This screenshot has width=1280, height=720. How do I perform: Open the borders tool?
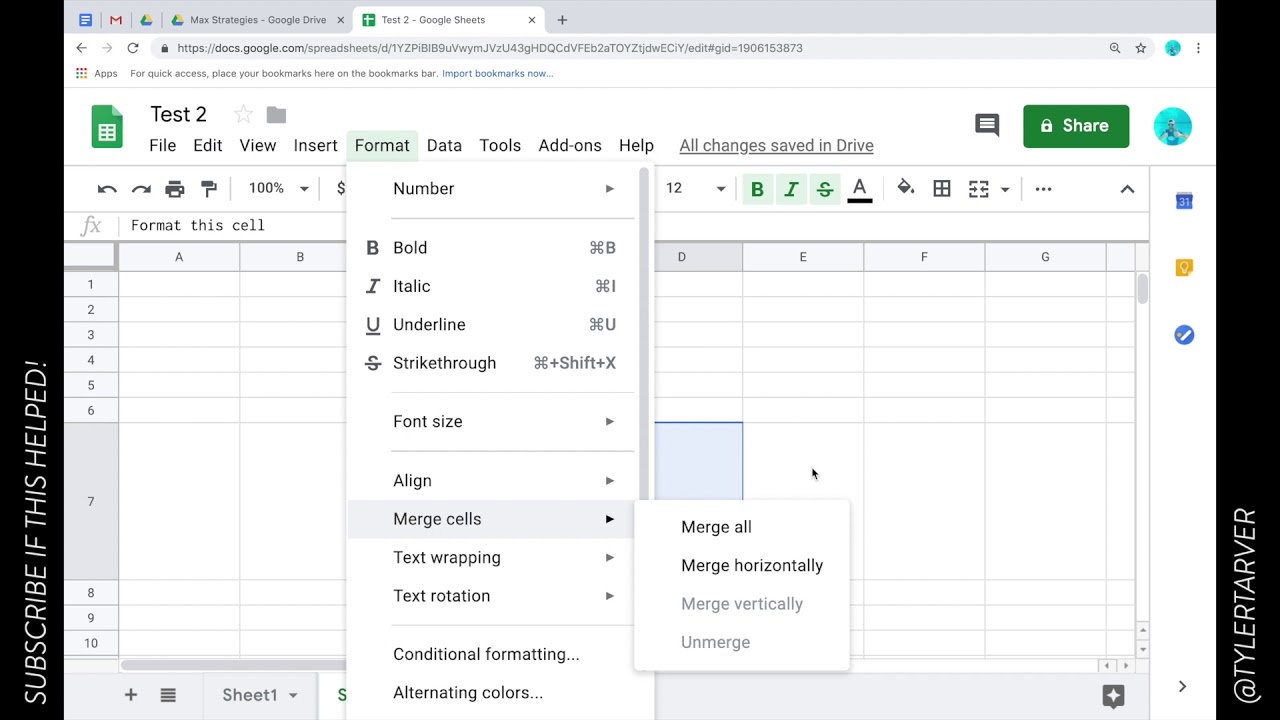coord(942,188)
